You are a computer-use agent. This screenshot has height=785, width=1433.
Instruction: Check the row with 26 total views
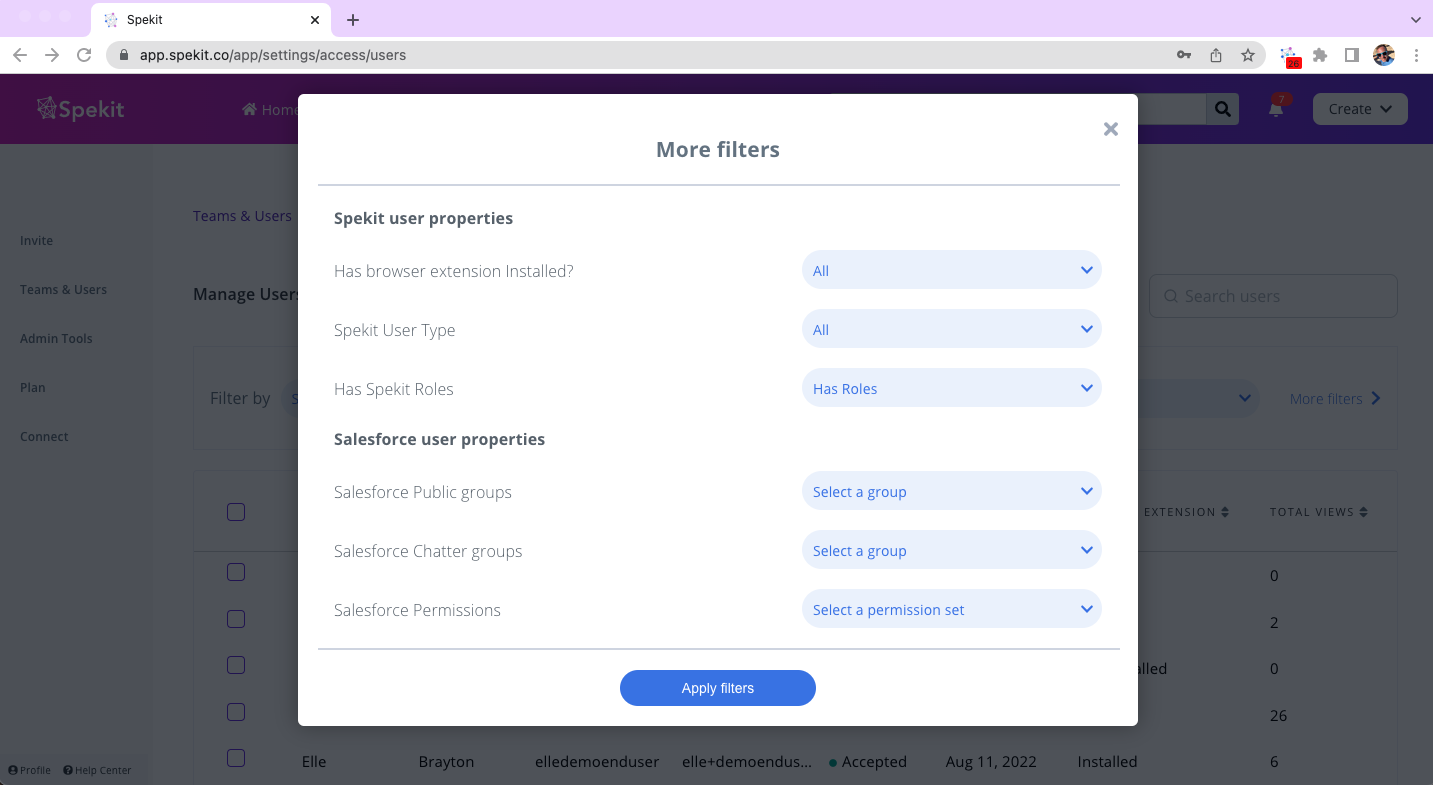236,712
